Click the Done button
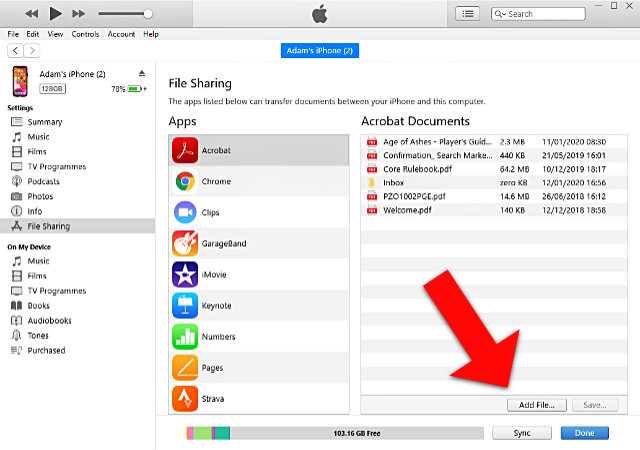 tap(584, 433)
